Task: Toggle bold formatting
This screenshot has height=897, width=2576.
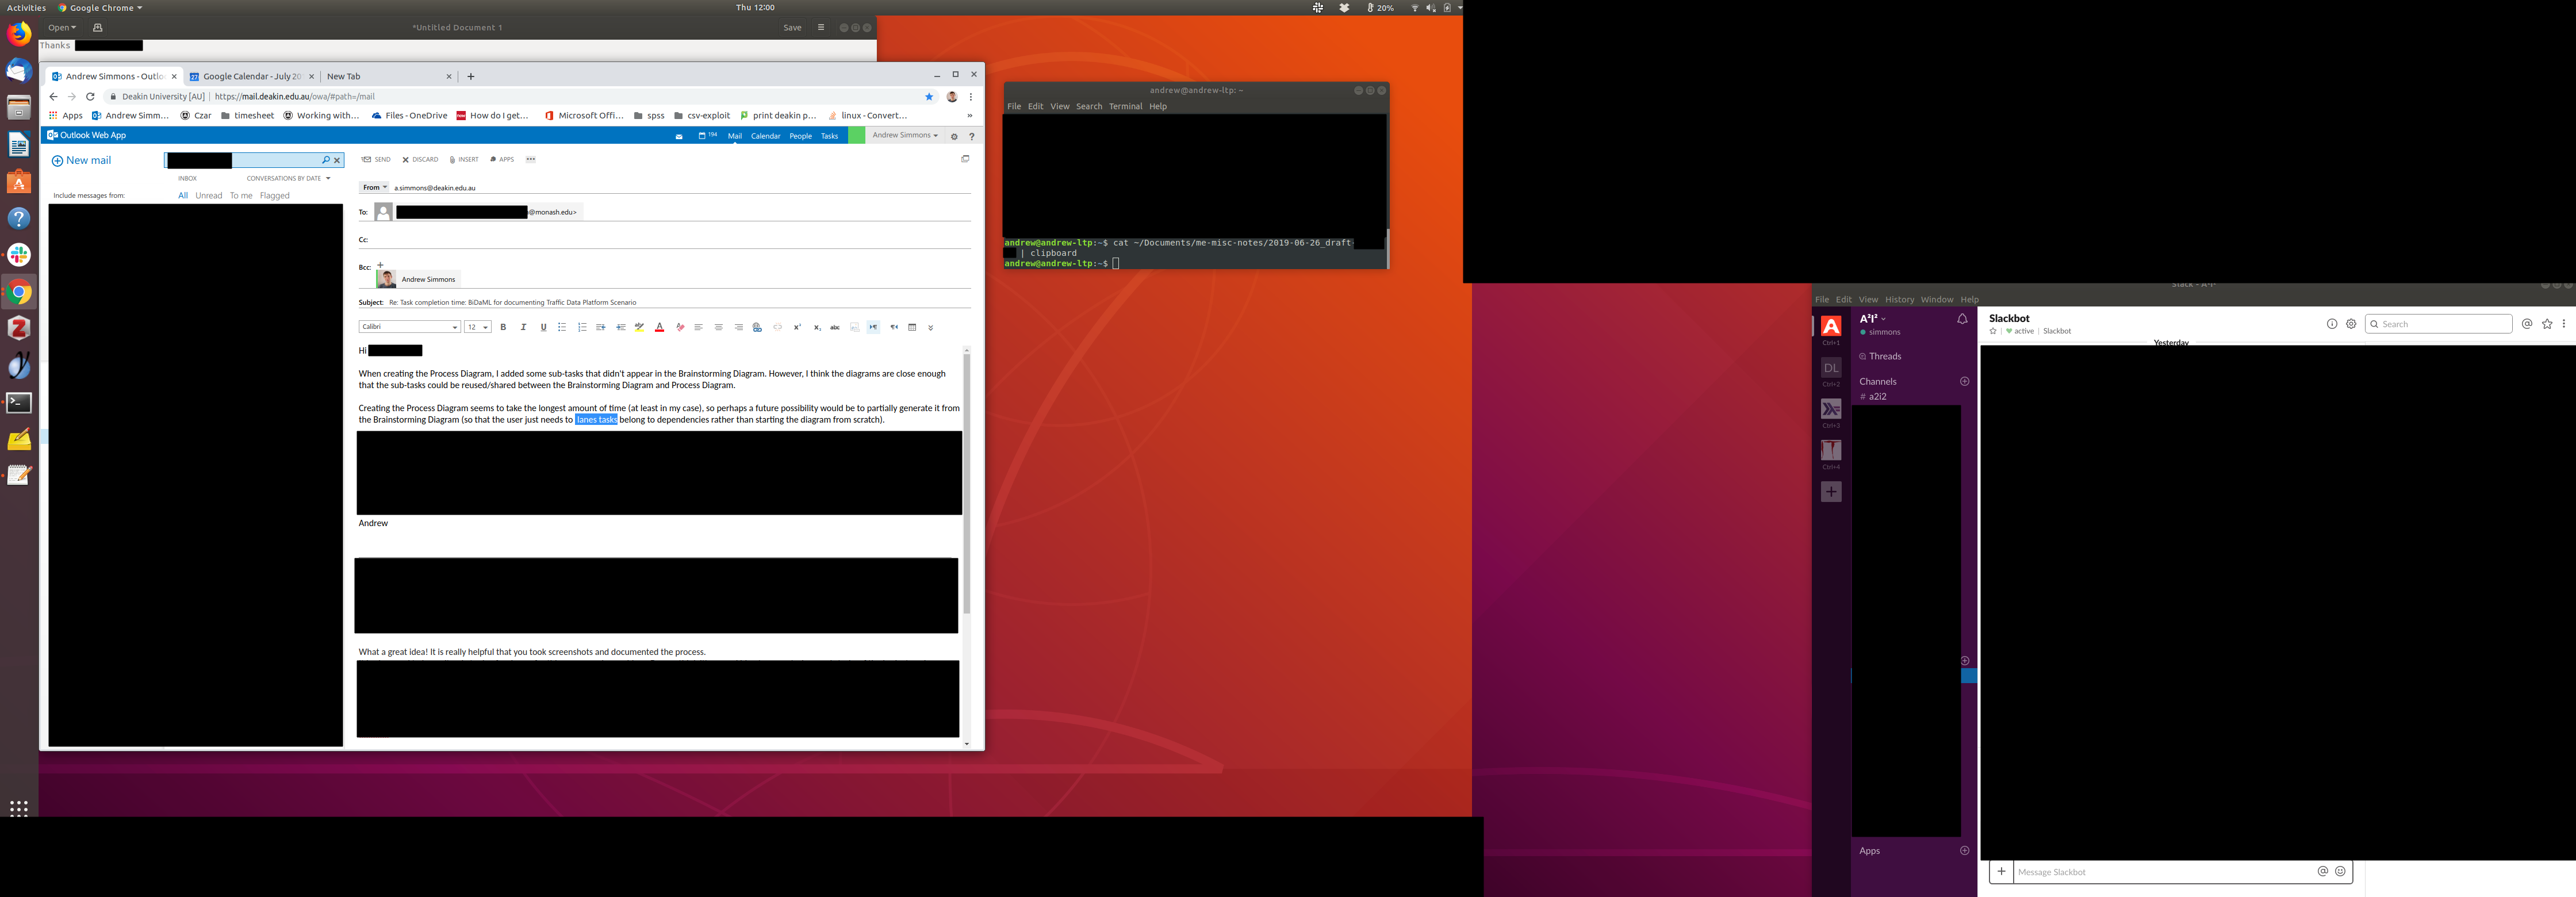Action: click(503, 327)
